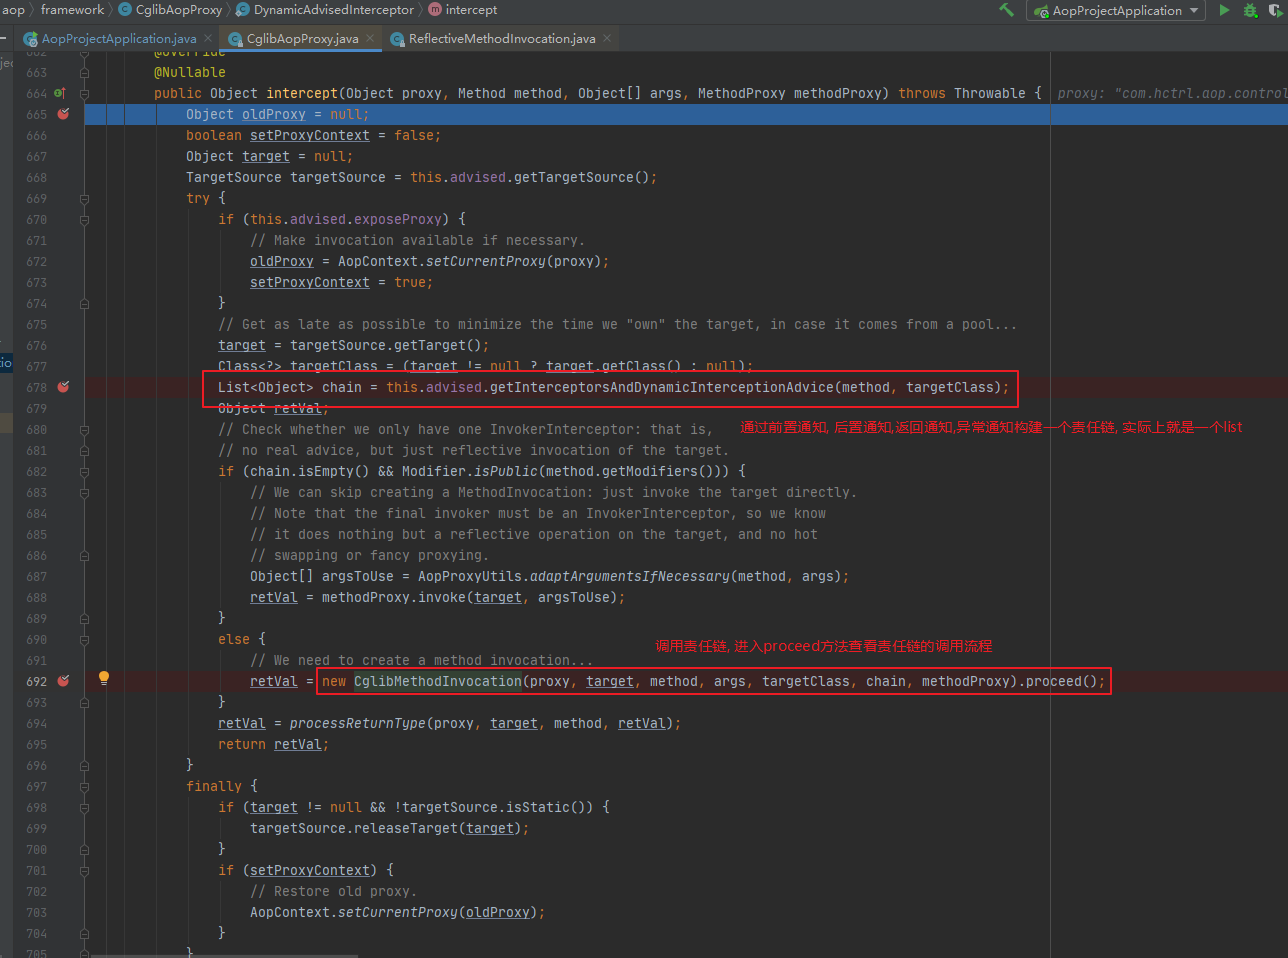The height and width of the screenshot is (958, 1288).
Task: Click the intercept method breadcrumb
Action: tap(463, 10)
